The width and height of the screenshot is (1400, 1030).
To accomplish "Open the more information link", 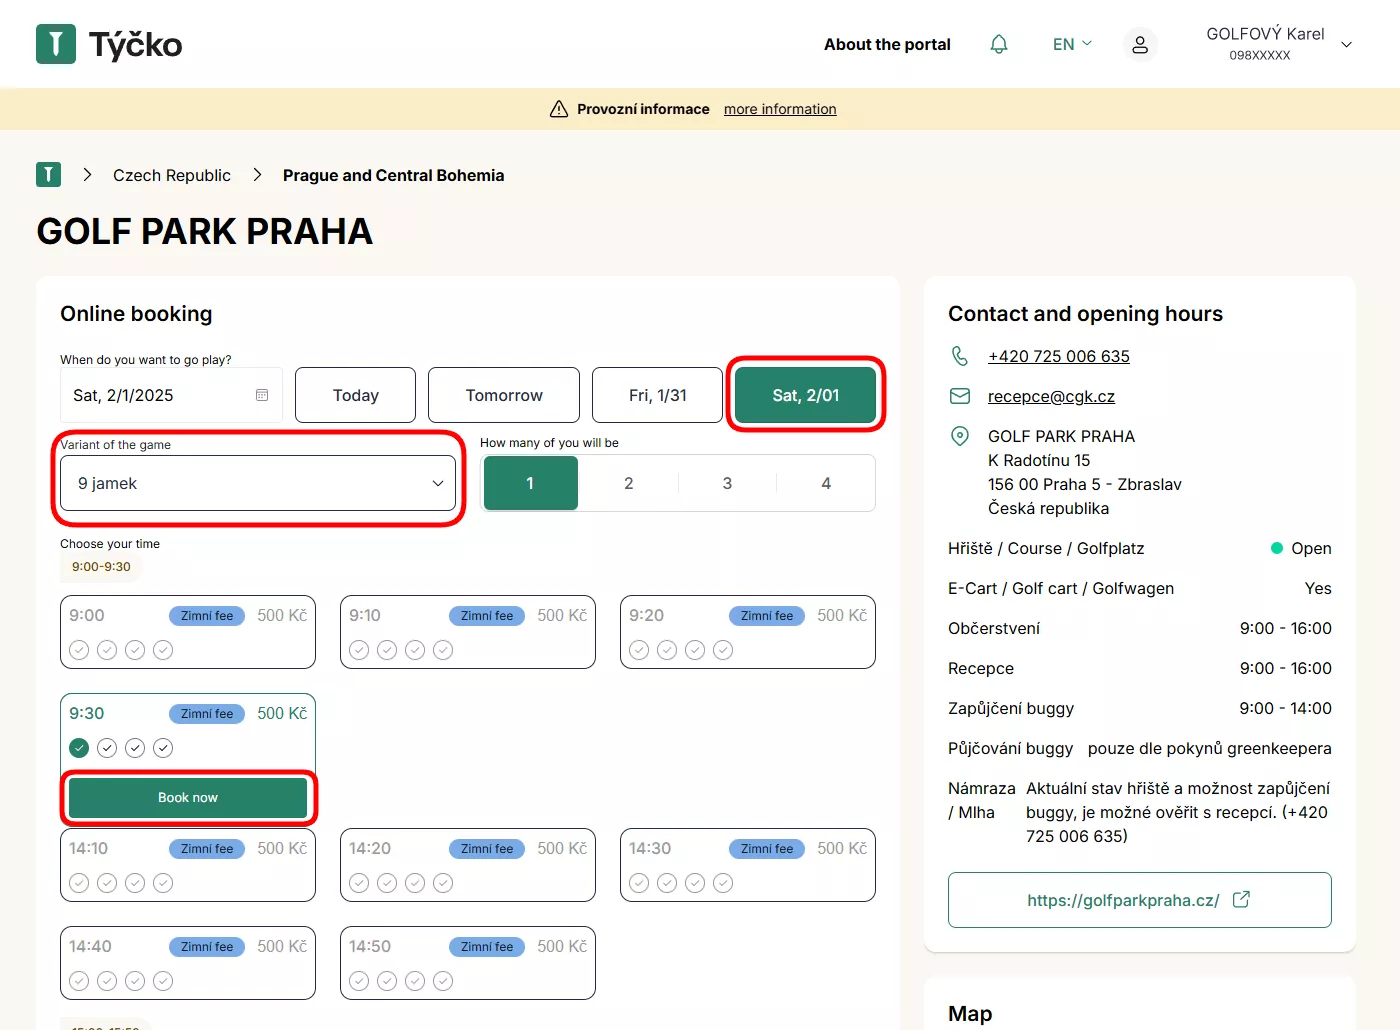I will click(780, 109).
